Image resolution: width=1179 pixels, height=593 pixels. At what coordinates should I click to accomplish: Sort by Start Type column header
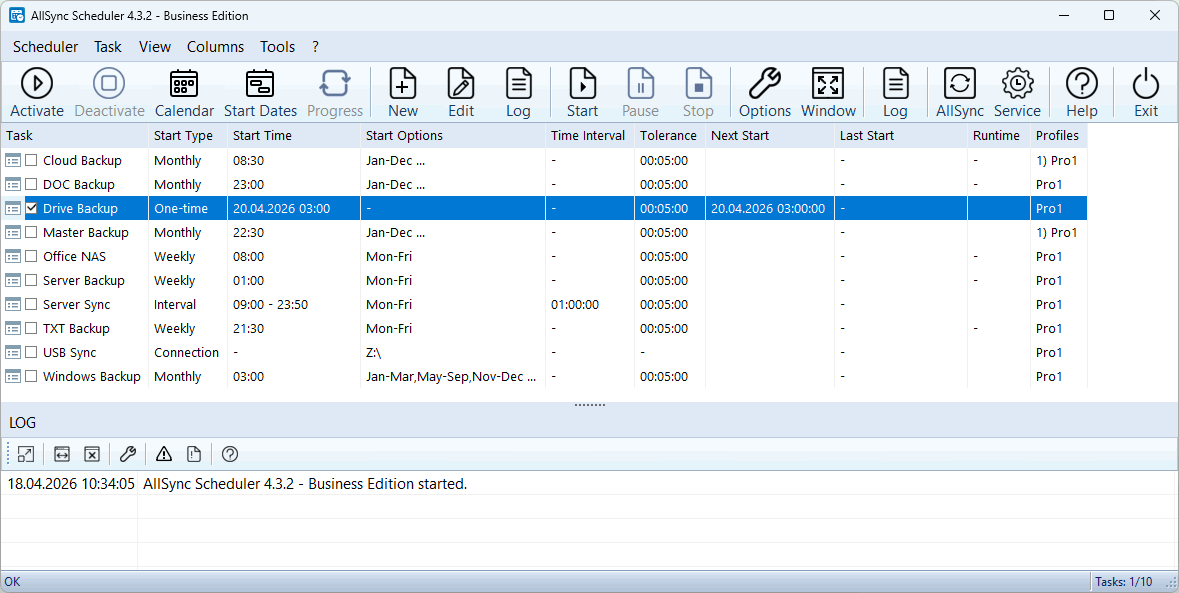coord(183,135)
